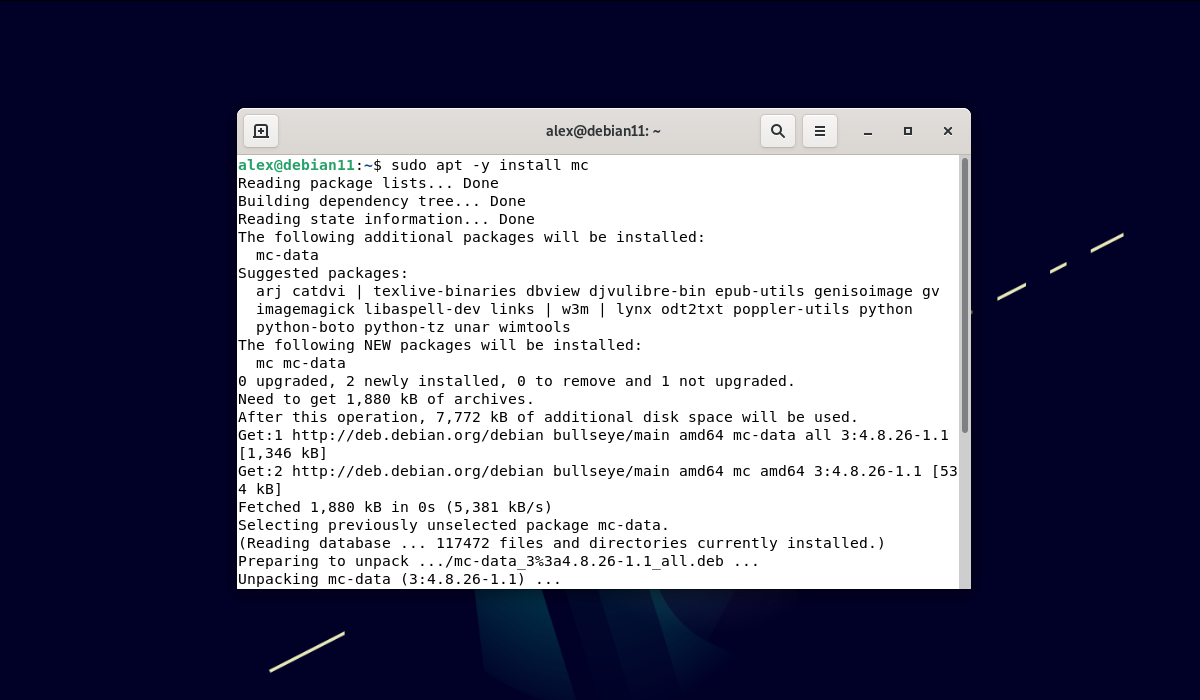Open a new terminal tab
This screenshot has width=1200, height=700.
coord(261,131)
